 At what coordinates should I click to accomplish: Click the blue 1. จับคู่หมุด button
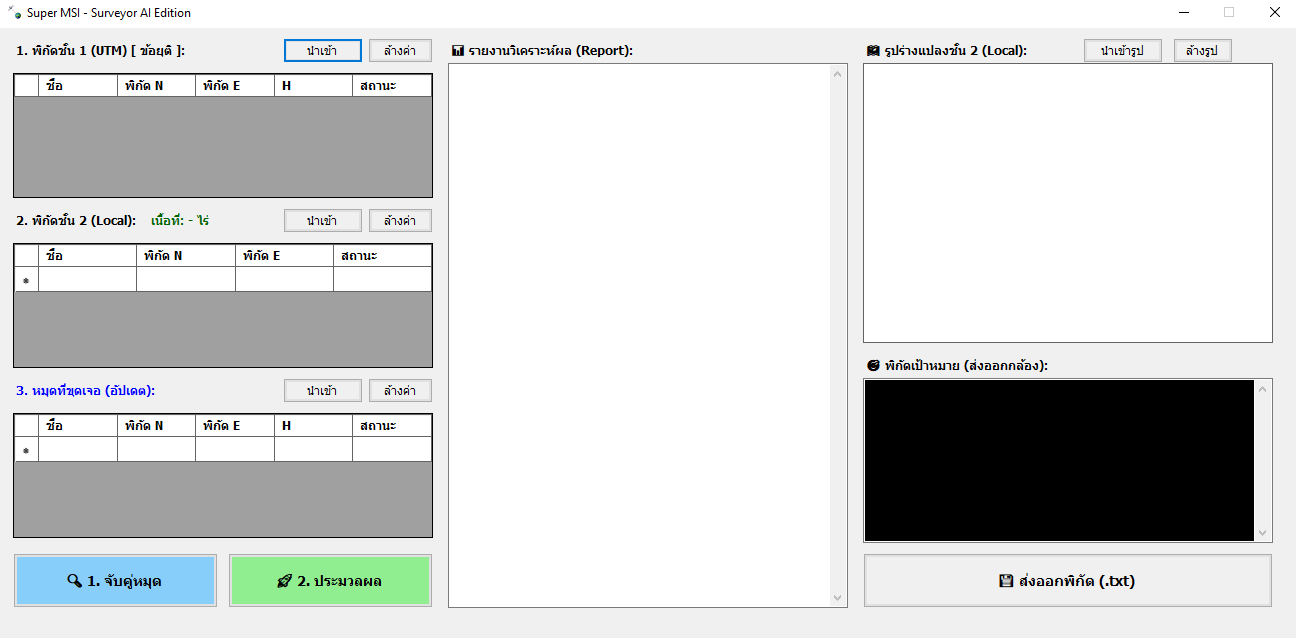[x=115, y=581]
